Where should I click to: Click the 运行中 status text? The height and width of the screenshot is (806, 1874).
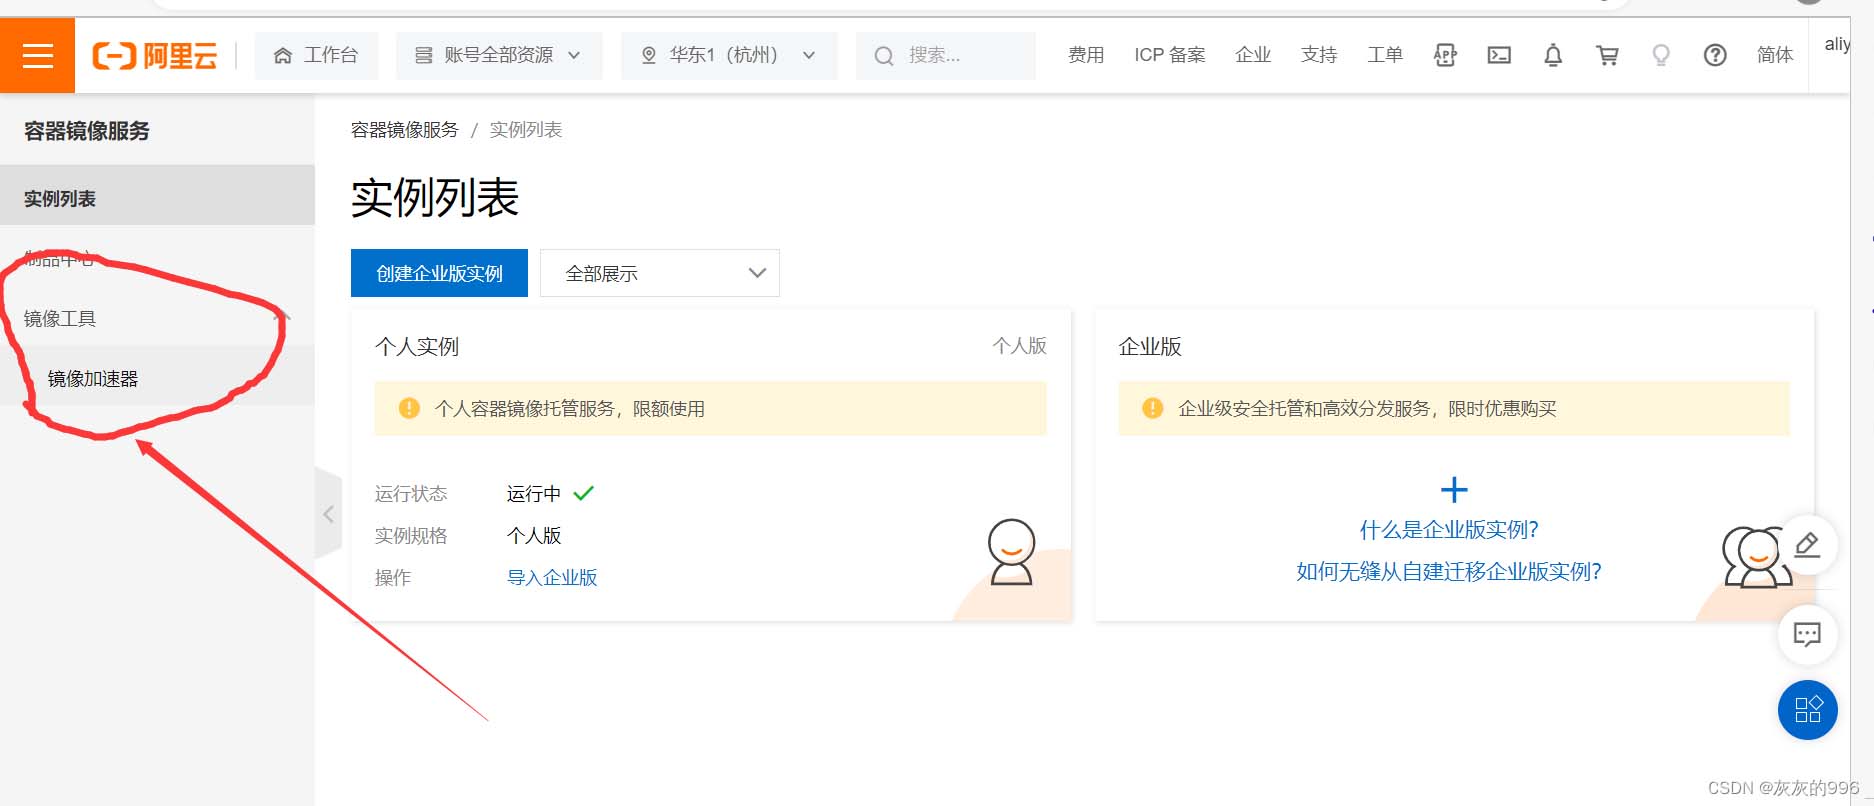(533, 493)
